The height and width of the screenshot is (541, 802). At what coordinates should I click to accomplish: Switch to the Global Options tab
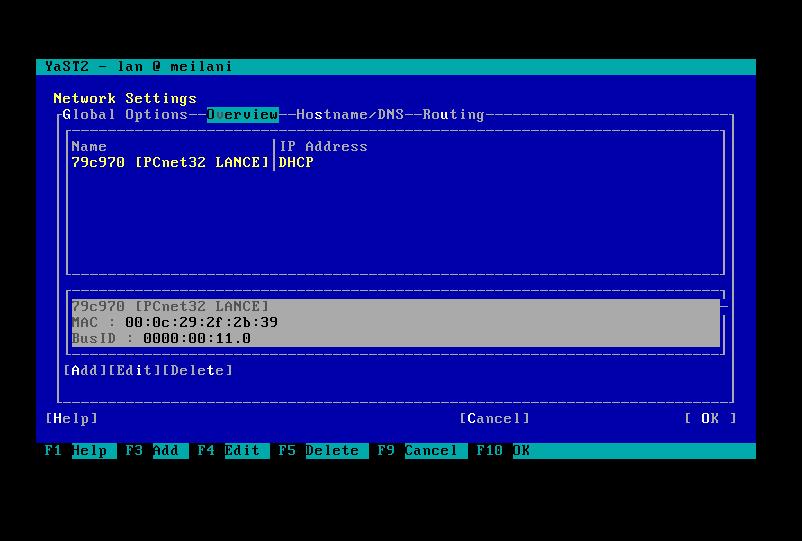coord(125,115)
